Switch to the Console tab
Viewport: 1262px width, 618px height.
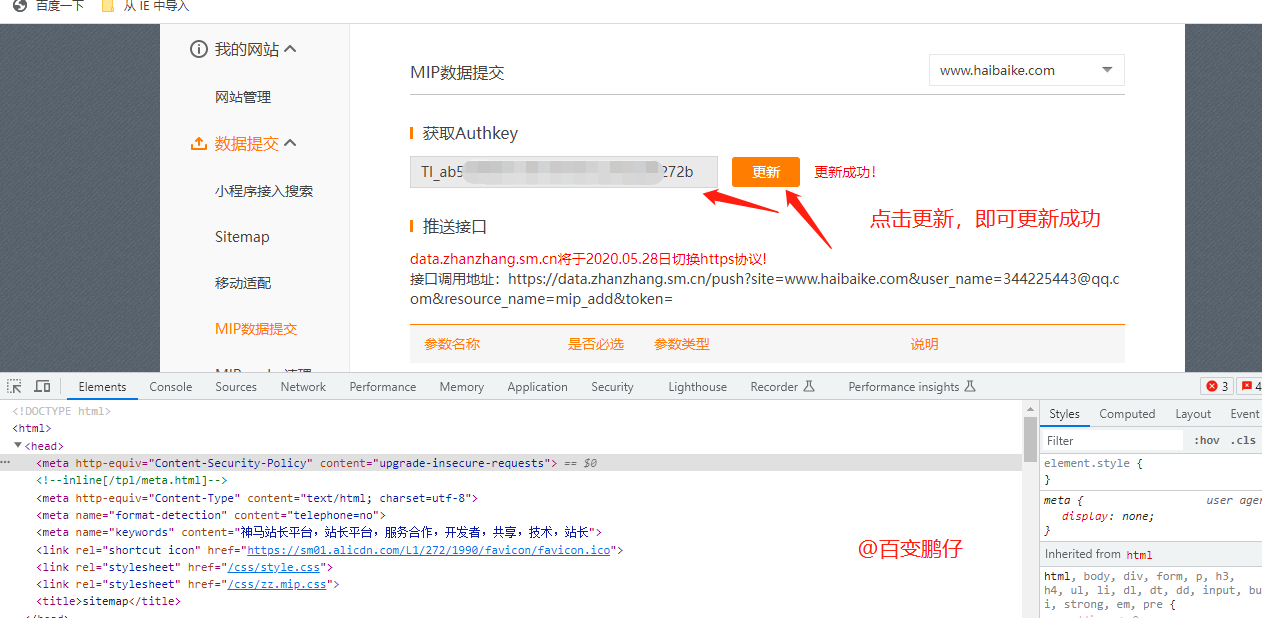(x=171, y=387)
